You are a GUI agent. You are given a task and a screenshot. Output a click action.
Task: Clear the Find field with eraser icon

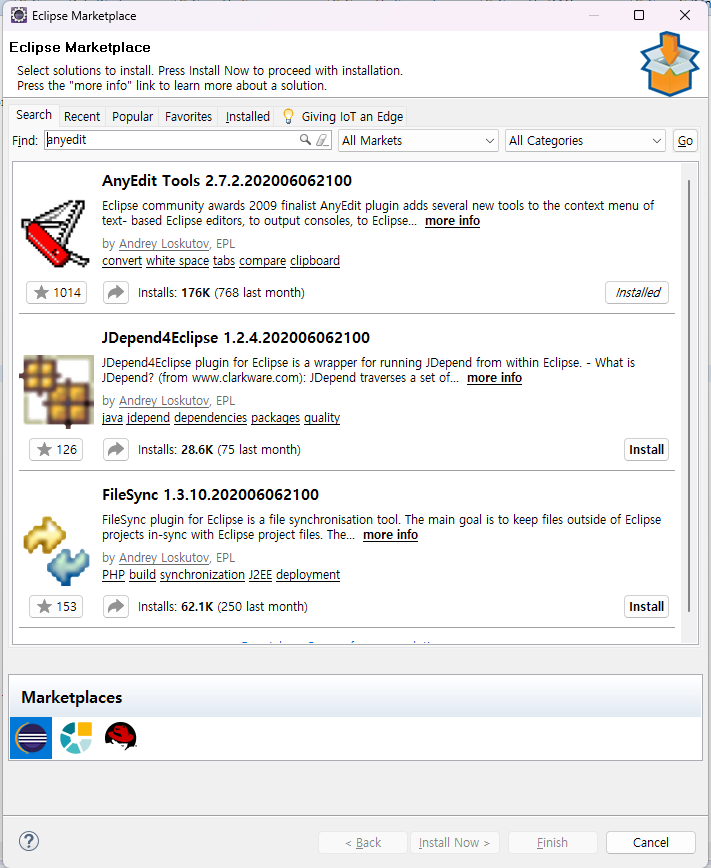pyautogui.click(x=322, y=140)
